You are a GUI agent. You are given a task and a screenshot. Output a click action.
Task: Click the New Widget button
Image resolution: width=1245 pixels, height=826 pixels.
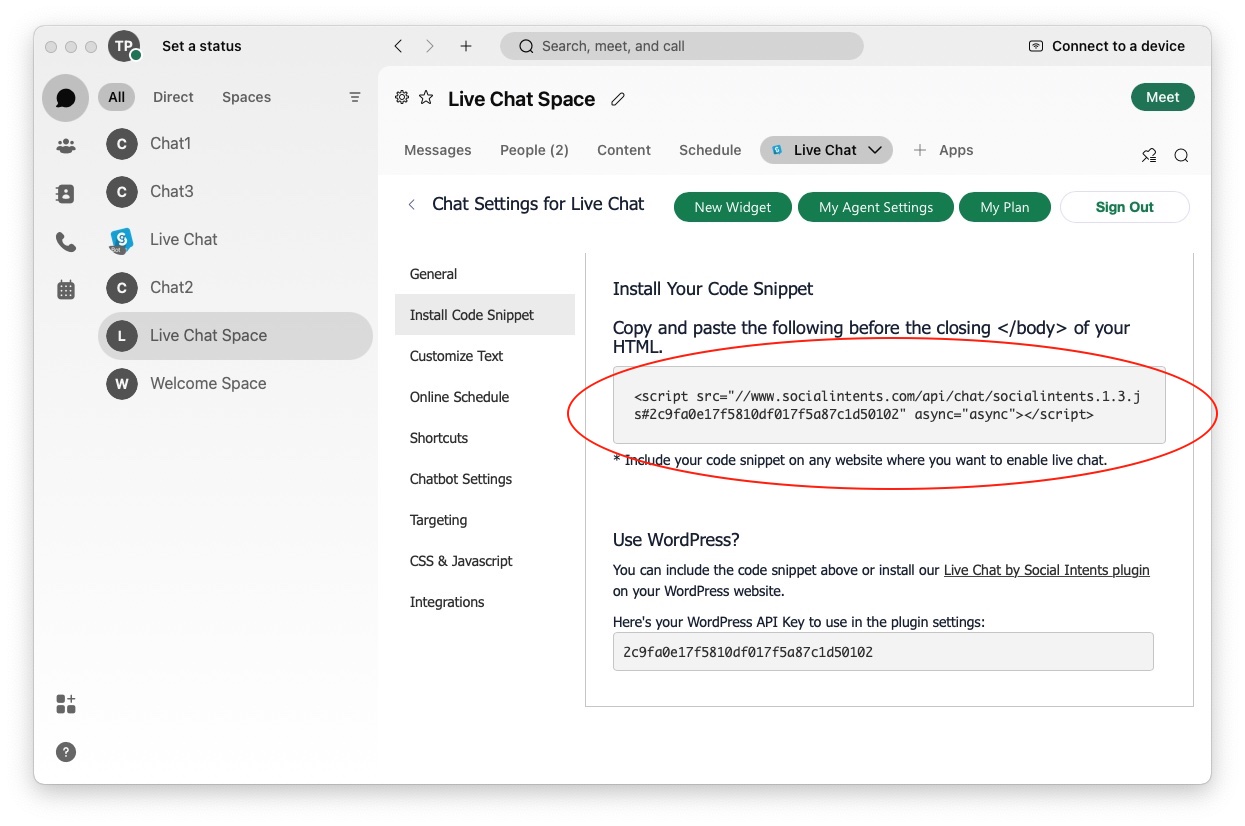(733, 207)
